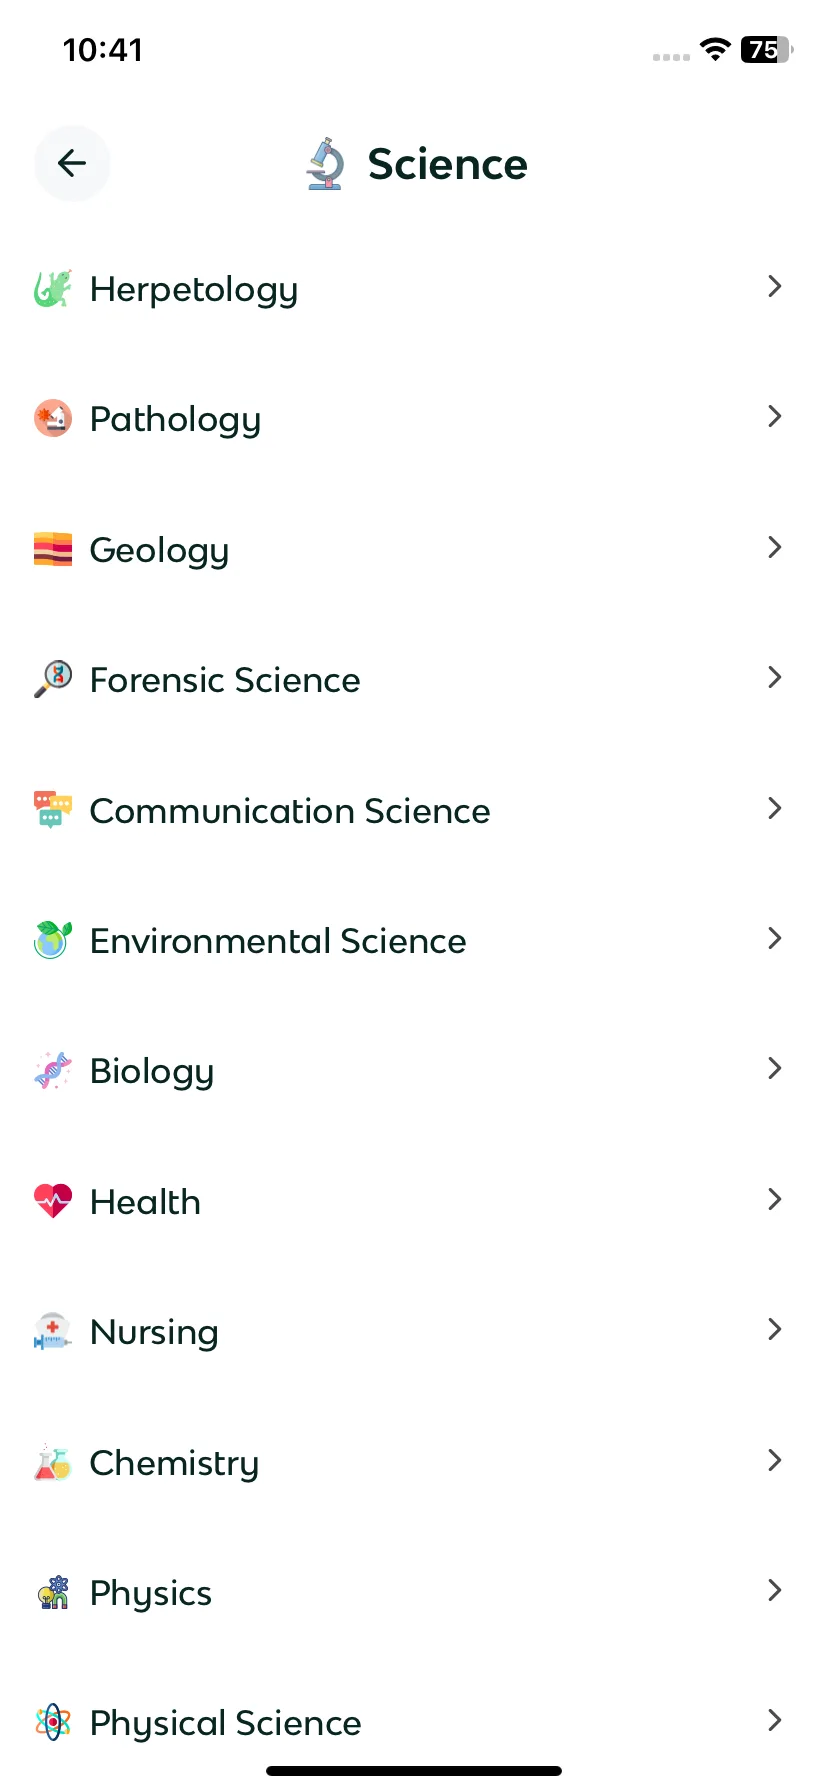Click the Chemistry flask icon
828x1792 pixels.
pyautogui.click(x=53, y=1462)
